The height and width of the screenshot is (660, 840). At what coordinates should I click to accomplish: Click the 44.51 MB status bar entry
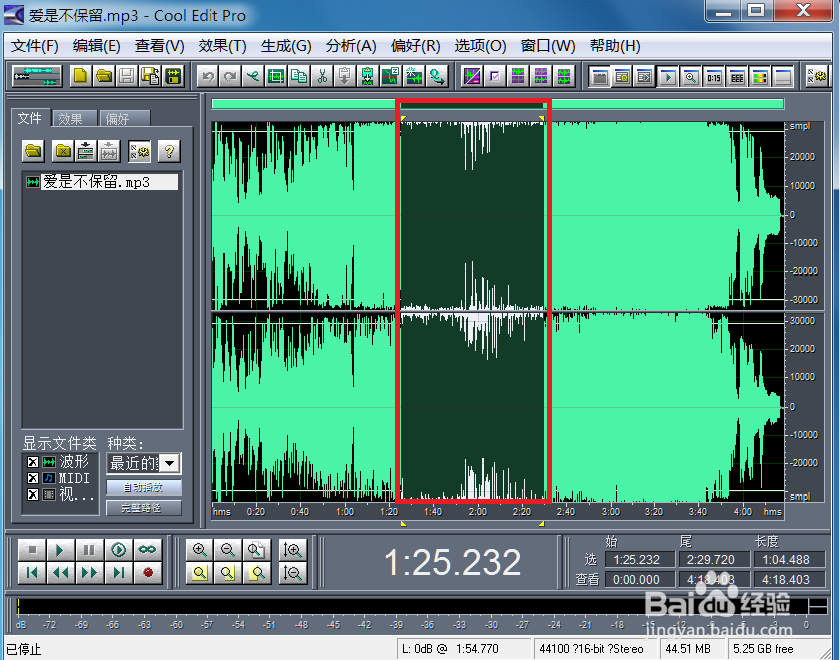click(691, 649)
